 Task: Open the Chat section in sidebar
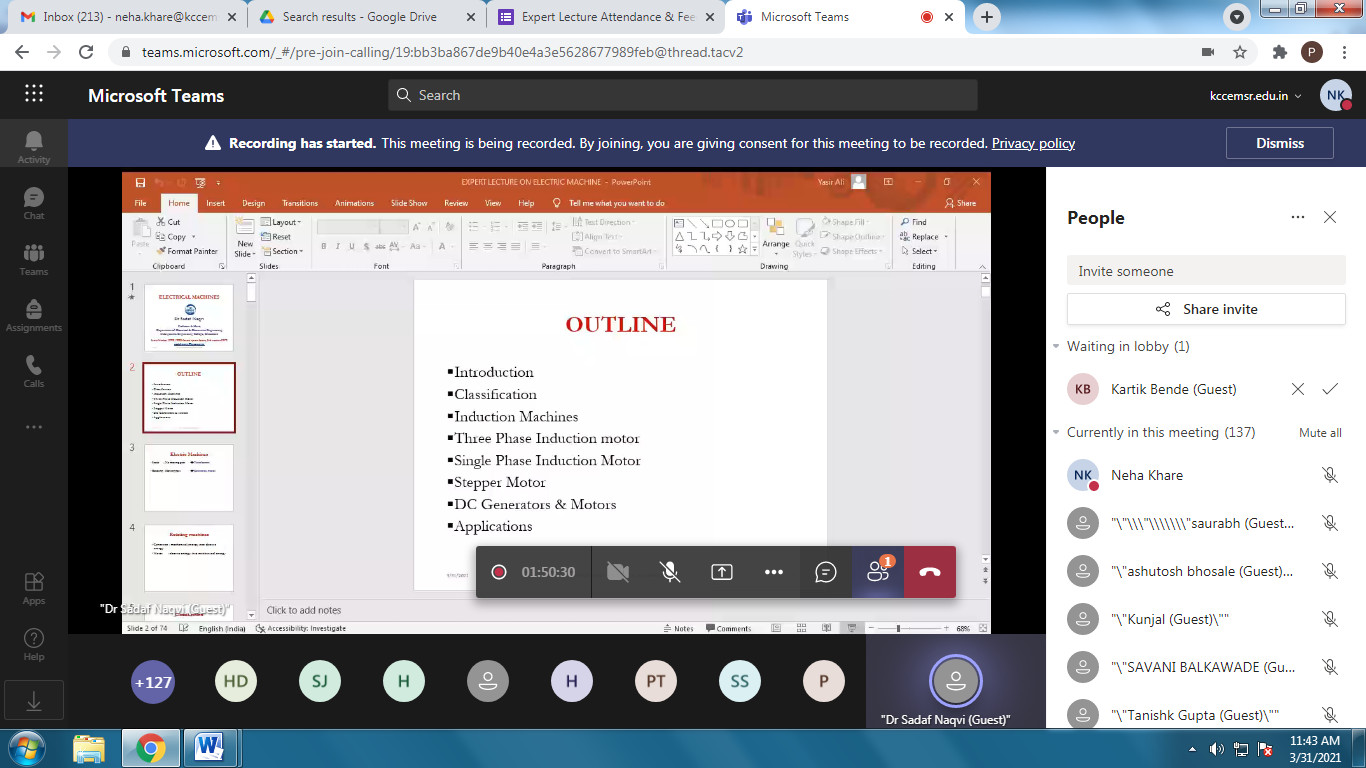tap(33, 203)
